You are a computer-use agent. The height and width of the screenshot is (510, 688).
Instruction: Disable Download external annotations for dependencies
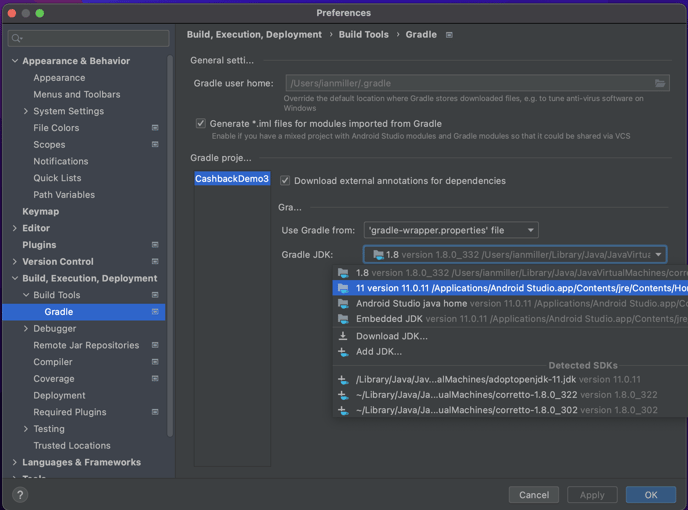tap(285, 181)
